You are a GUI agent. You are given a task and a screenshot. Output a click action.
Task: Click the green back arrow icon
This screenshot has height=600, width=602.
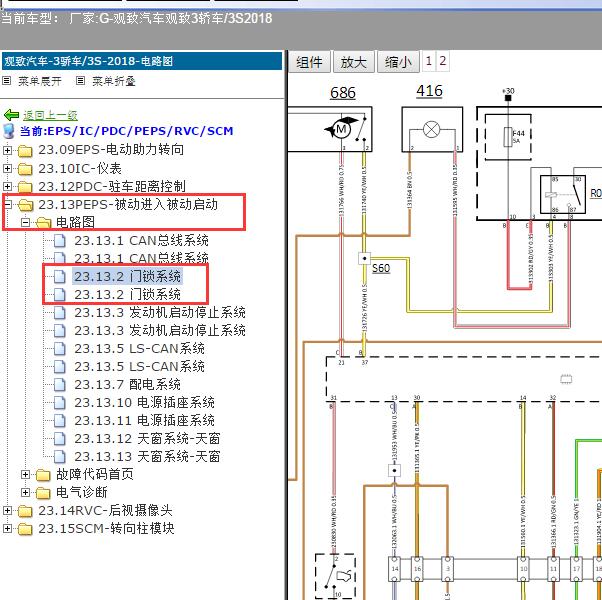pos(11,114)
